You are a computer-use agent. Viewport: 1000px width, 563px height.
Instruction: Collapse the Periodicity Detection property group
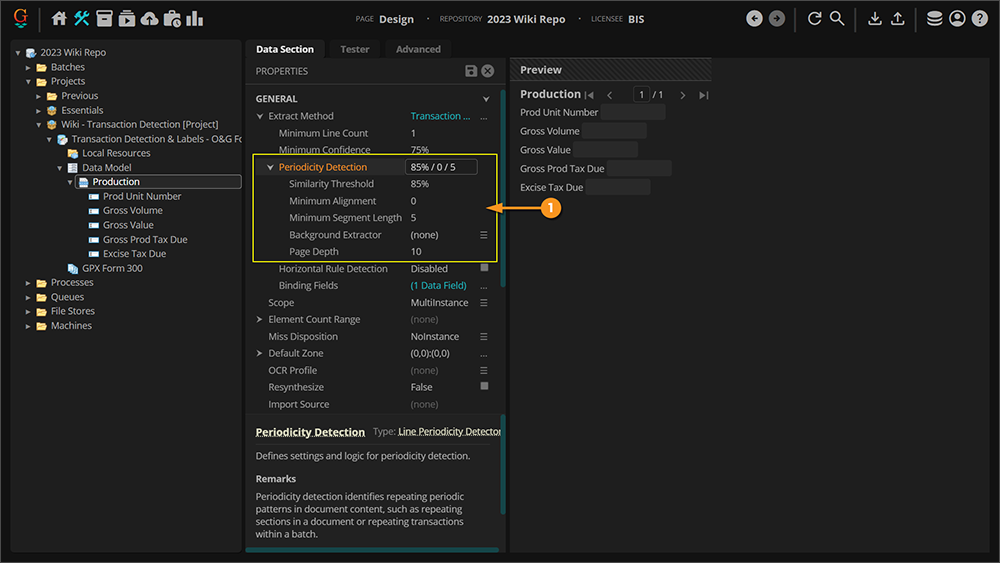click(270, 168)
